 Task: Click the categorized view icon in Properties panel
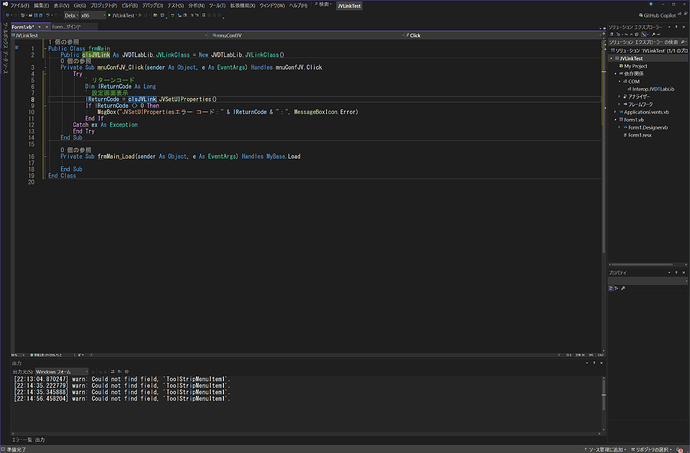[611, 288]
